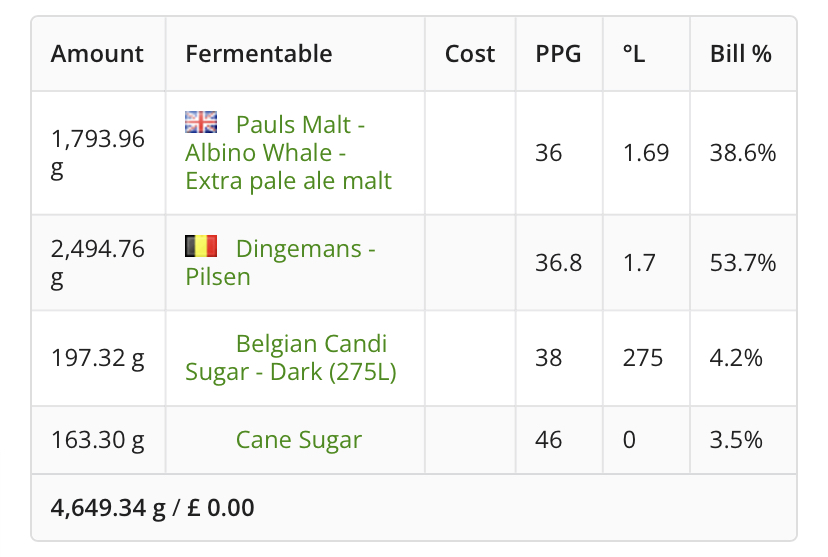Click the UK flag icon

pos(201,122)
